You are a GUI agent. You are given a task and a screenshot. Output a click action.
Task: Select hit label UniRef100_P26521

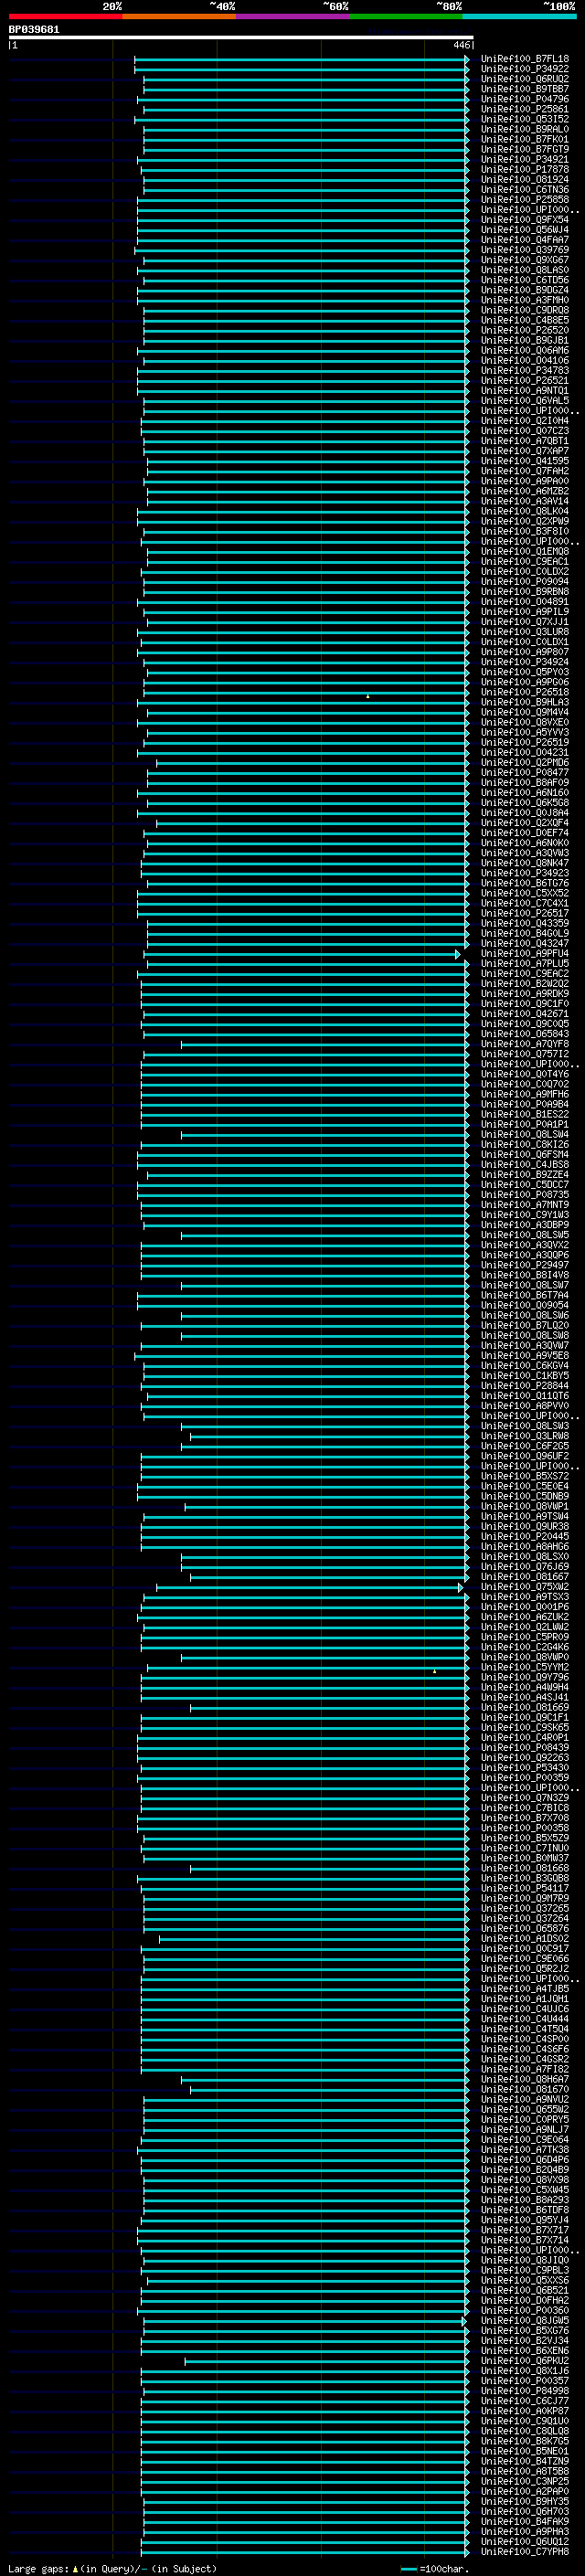[x=524, y=381]
